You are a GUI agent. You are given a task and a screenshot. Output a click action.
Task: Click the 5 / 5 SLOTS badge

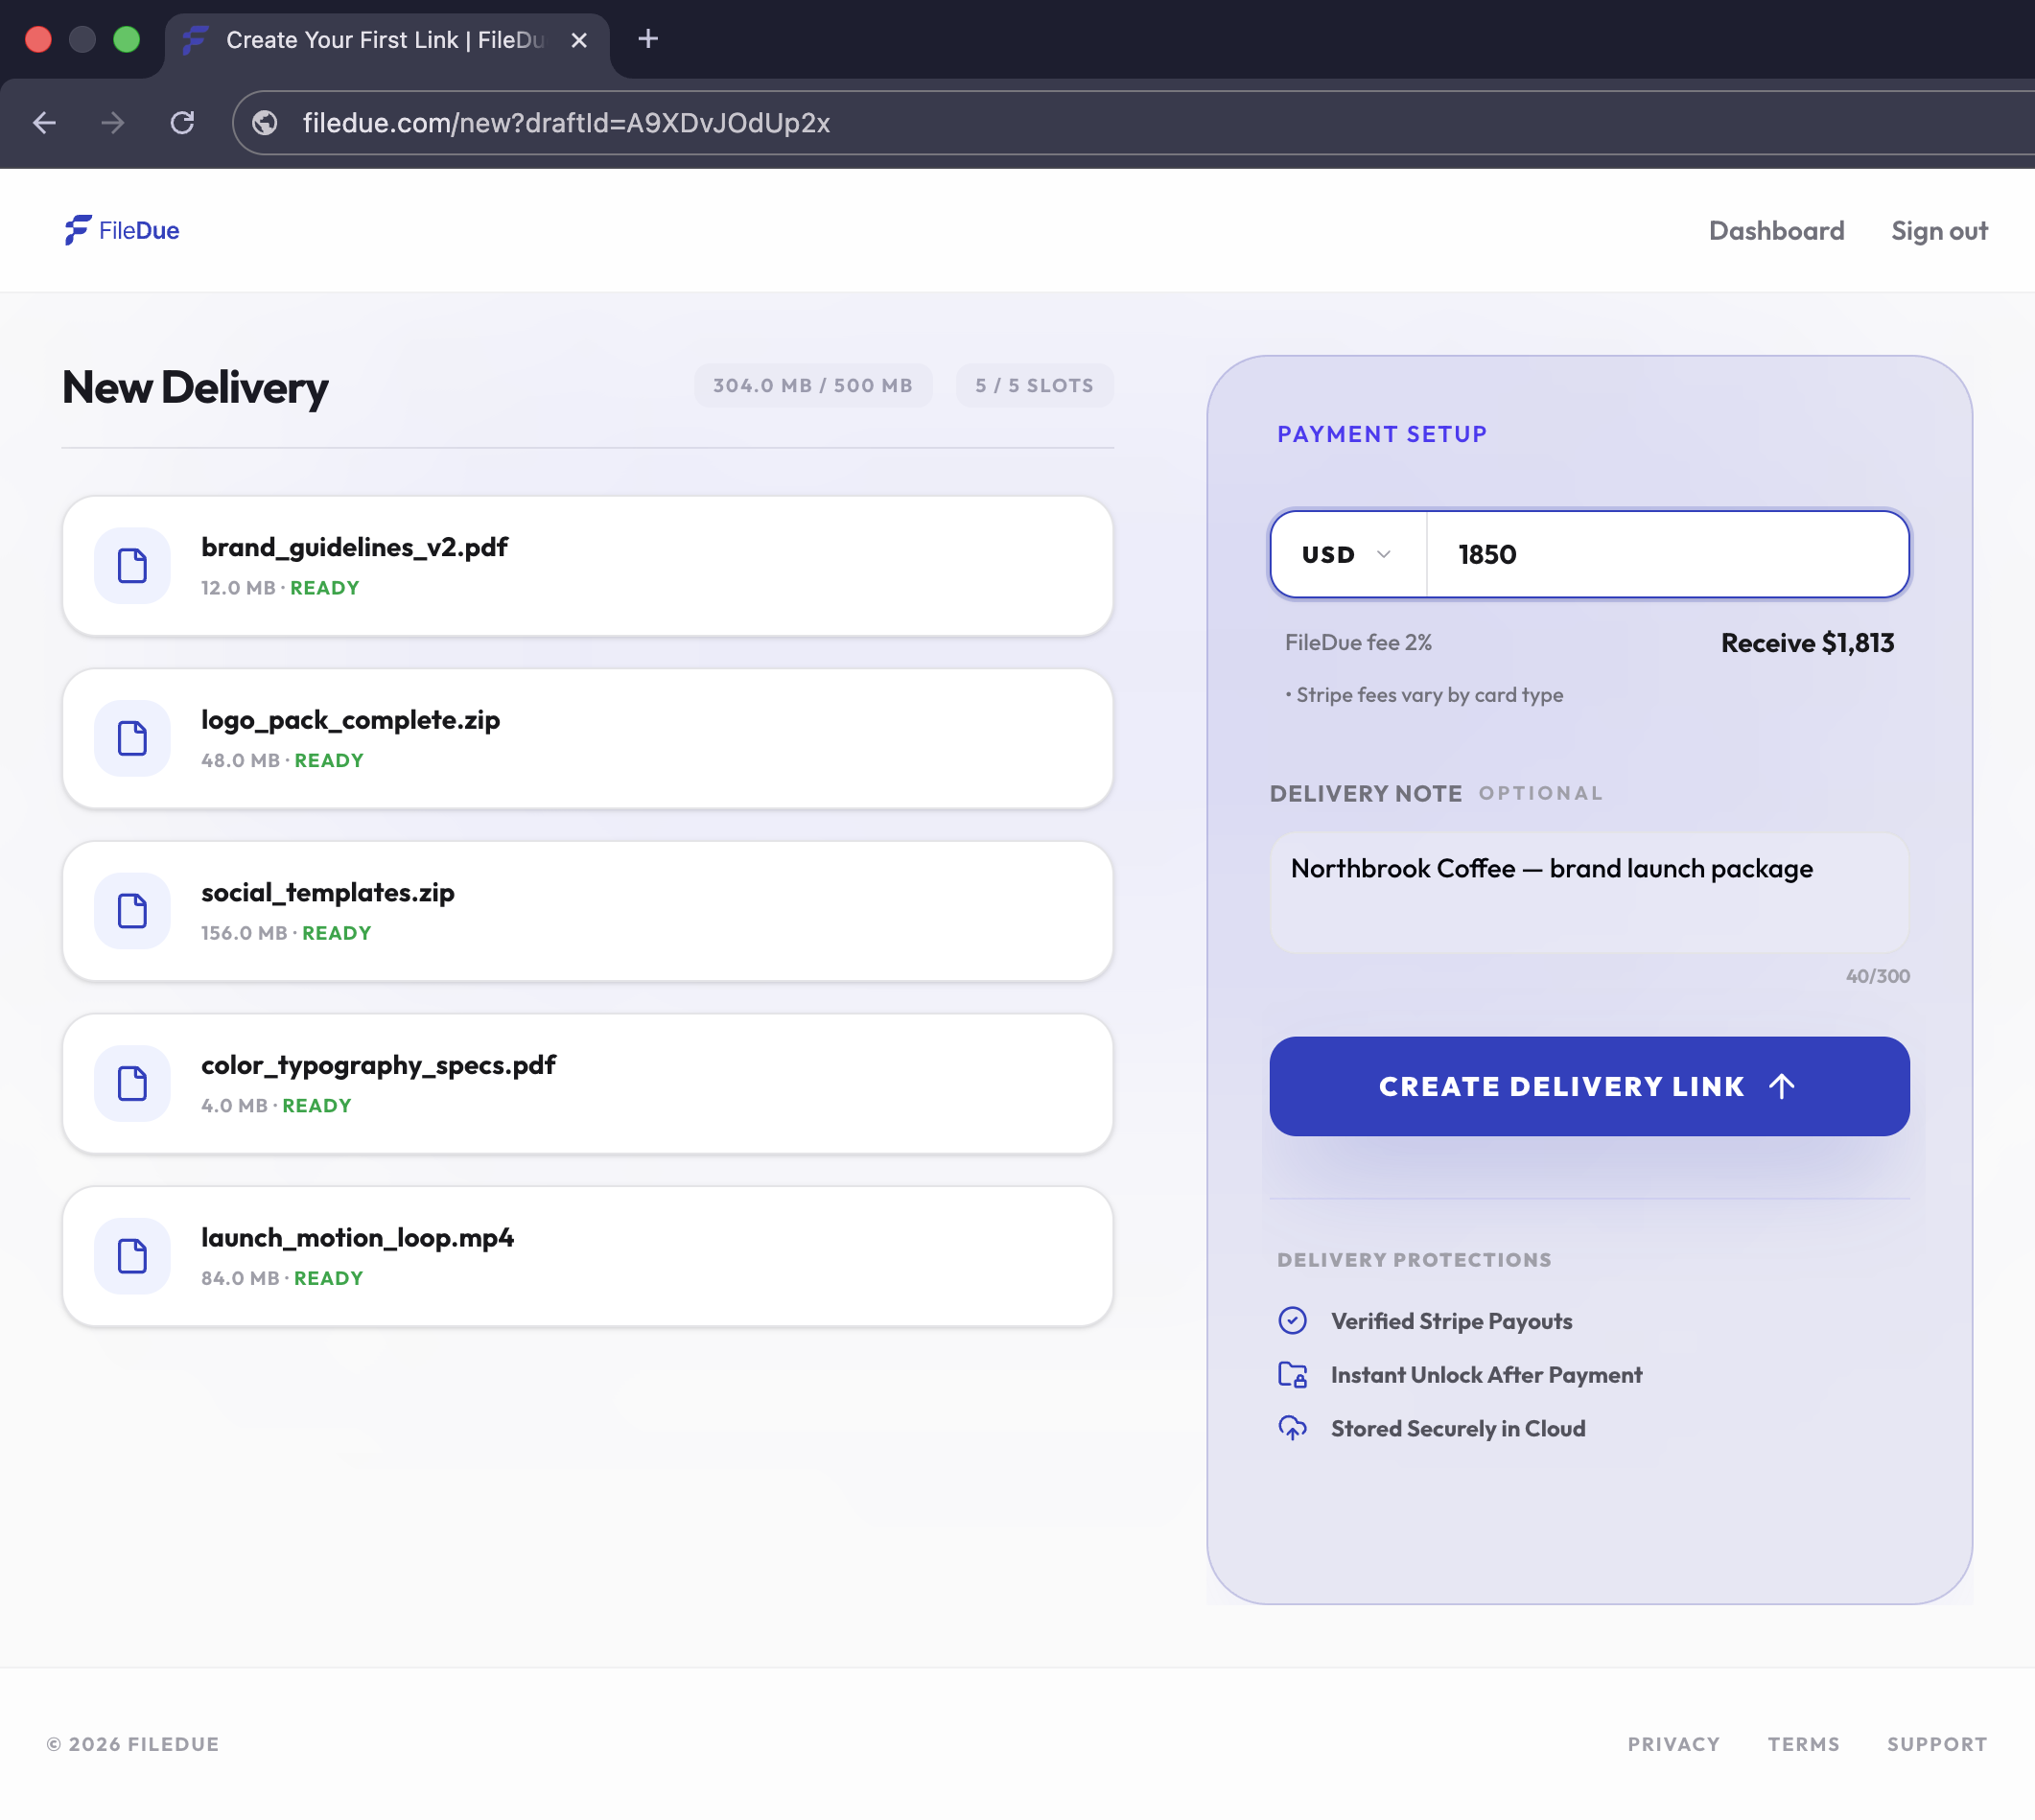1034,385
